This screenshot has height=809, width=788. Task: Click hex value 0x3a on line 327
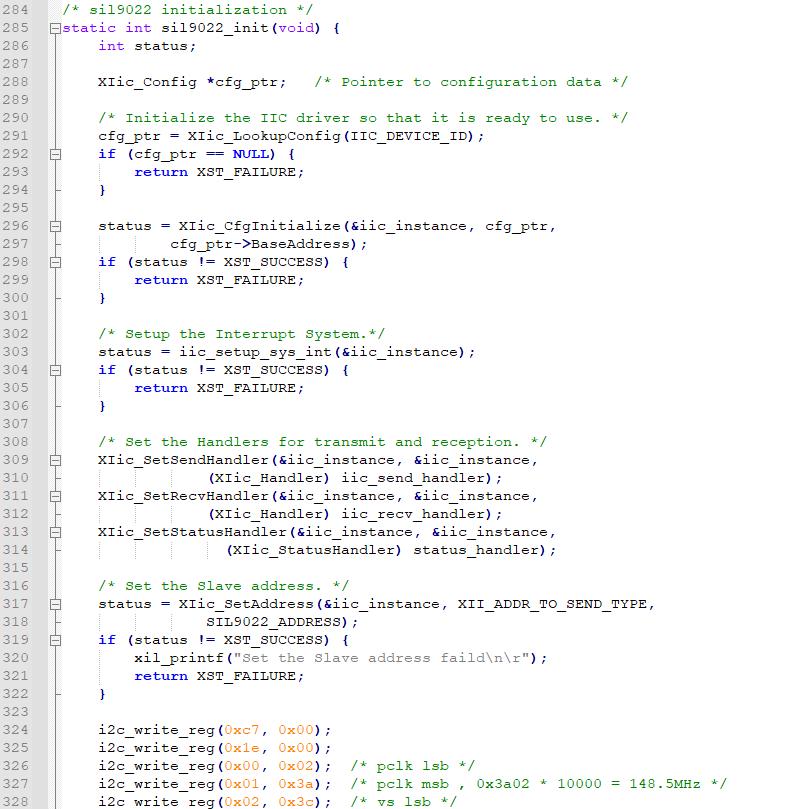(296, 784)
